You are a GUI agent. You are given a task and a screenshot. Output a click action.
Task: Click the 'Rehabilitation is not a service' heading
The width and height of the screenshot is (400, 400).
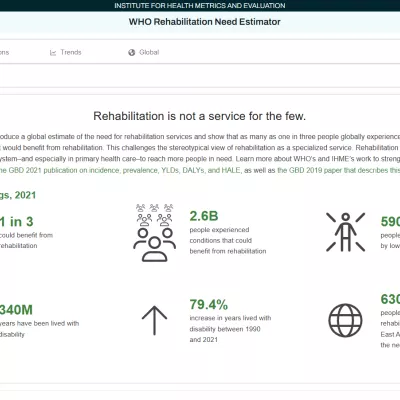(199, 116)
